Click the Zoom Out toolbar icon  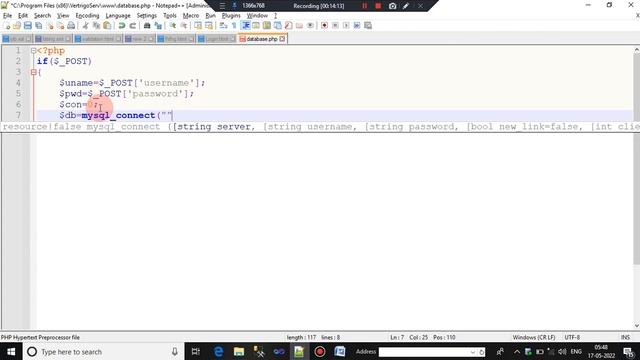click(183, 25)
